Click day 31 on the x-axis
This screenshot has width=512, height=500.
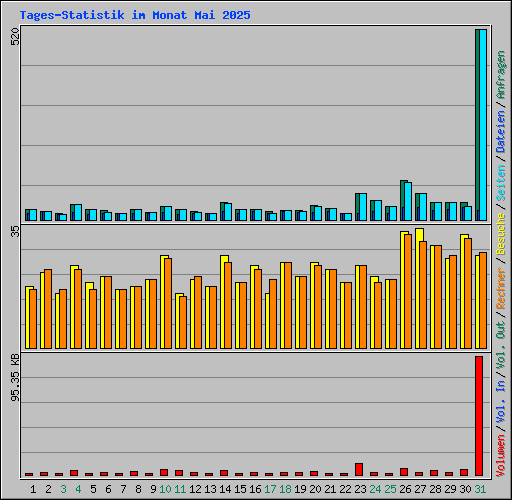[480, 489]
